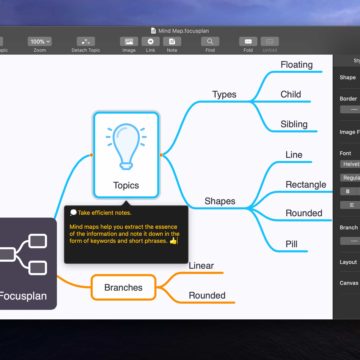Insert an image with the Image button
Image resolution: width=360 pixels, height=360 pixels.
pyautogui.click(x=129, y=42)
